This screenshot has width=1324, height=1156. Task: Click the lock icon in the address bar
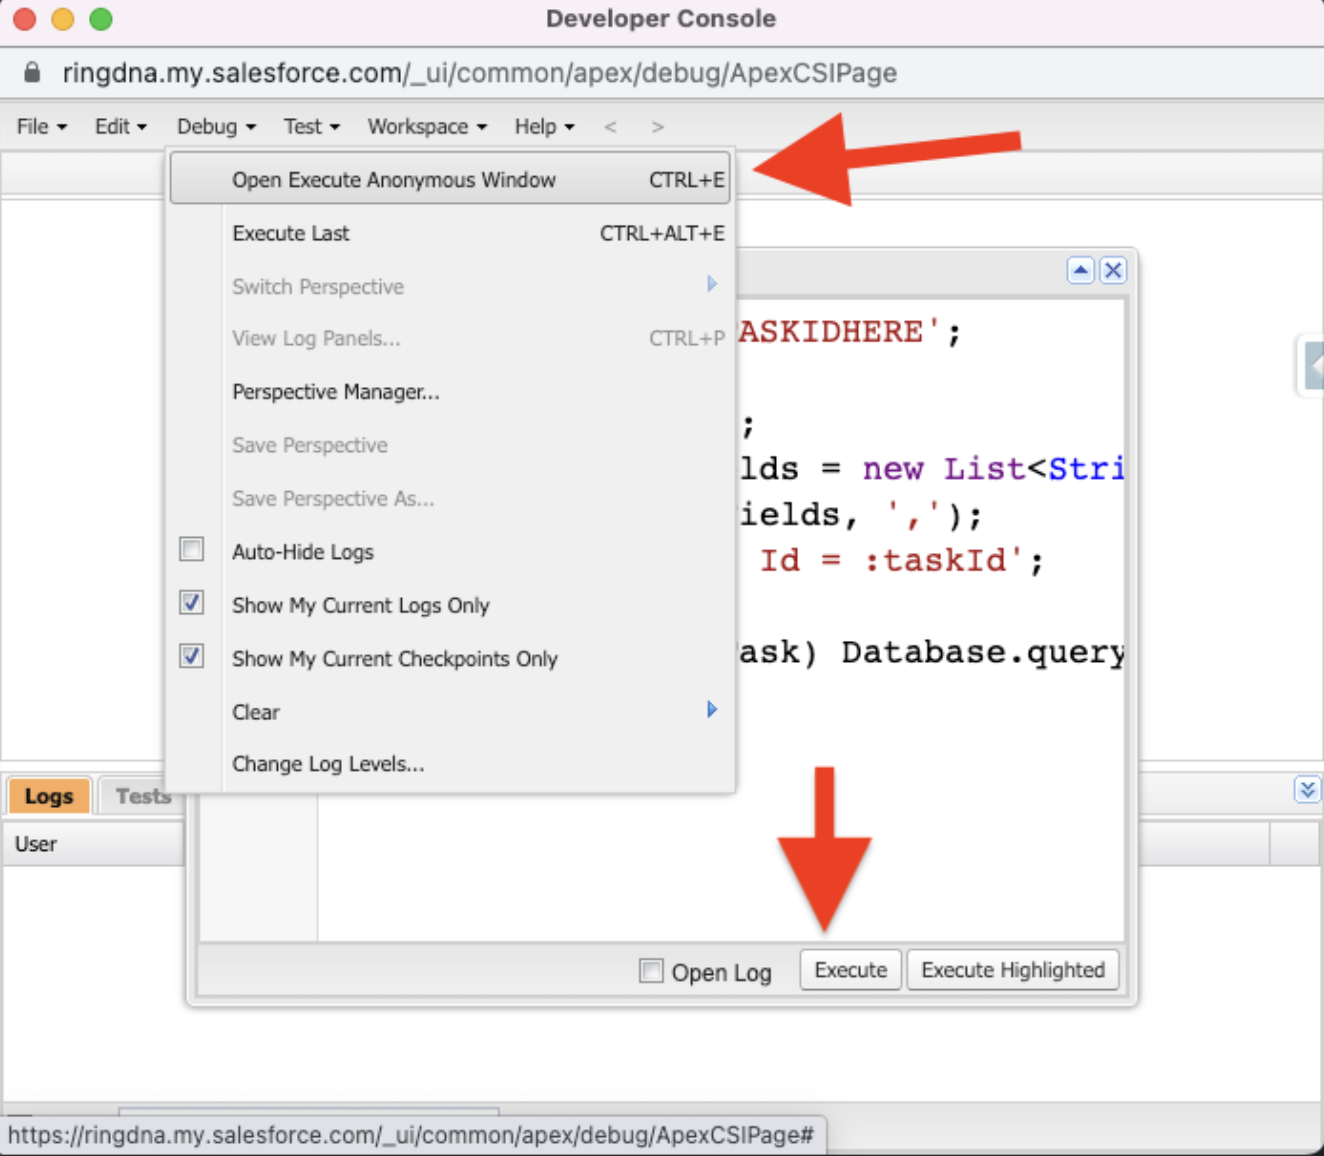[31, 72]
